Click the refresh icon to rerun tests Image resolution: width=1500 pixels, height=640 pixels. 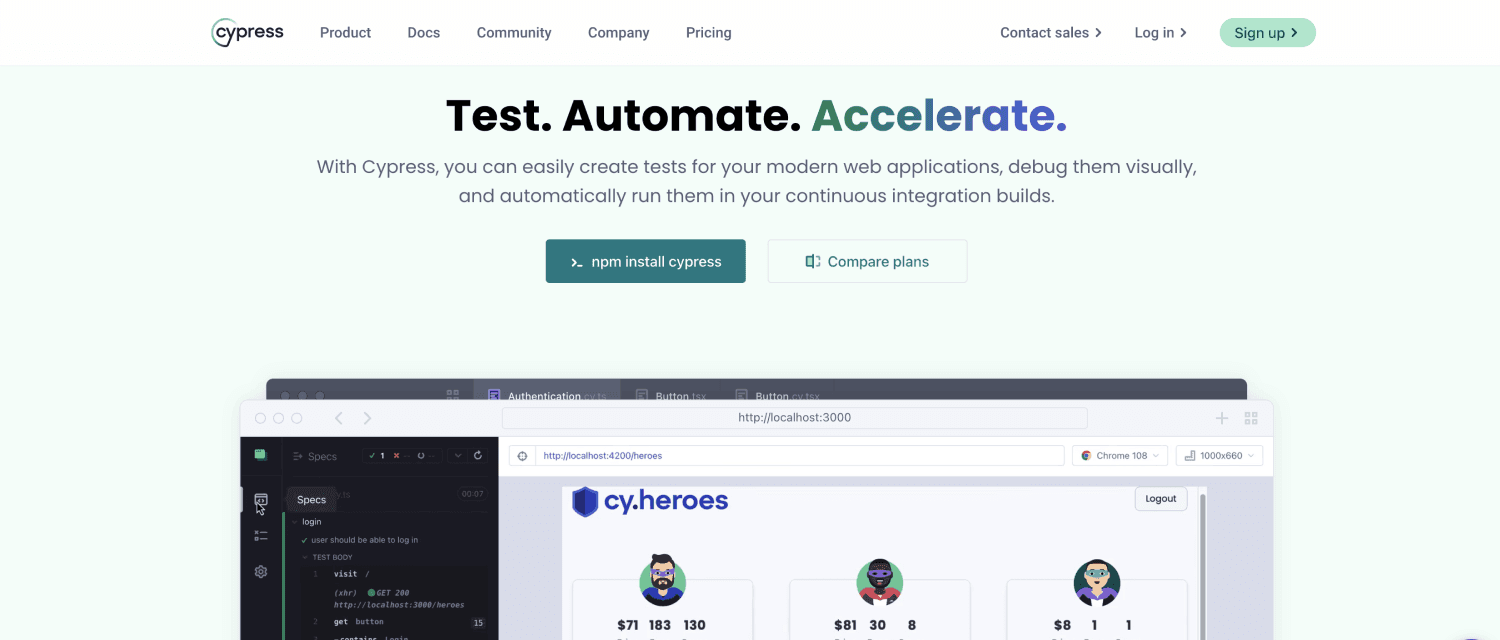click(x=478, y=456)
